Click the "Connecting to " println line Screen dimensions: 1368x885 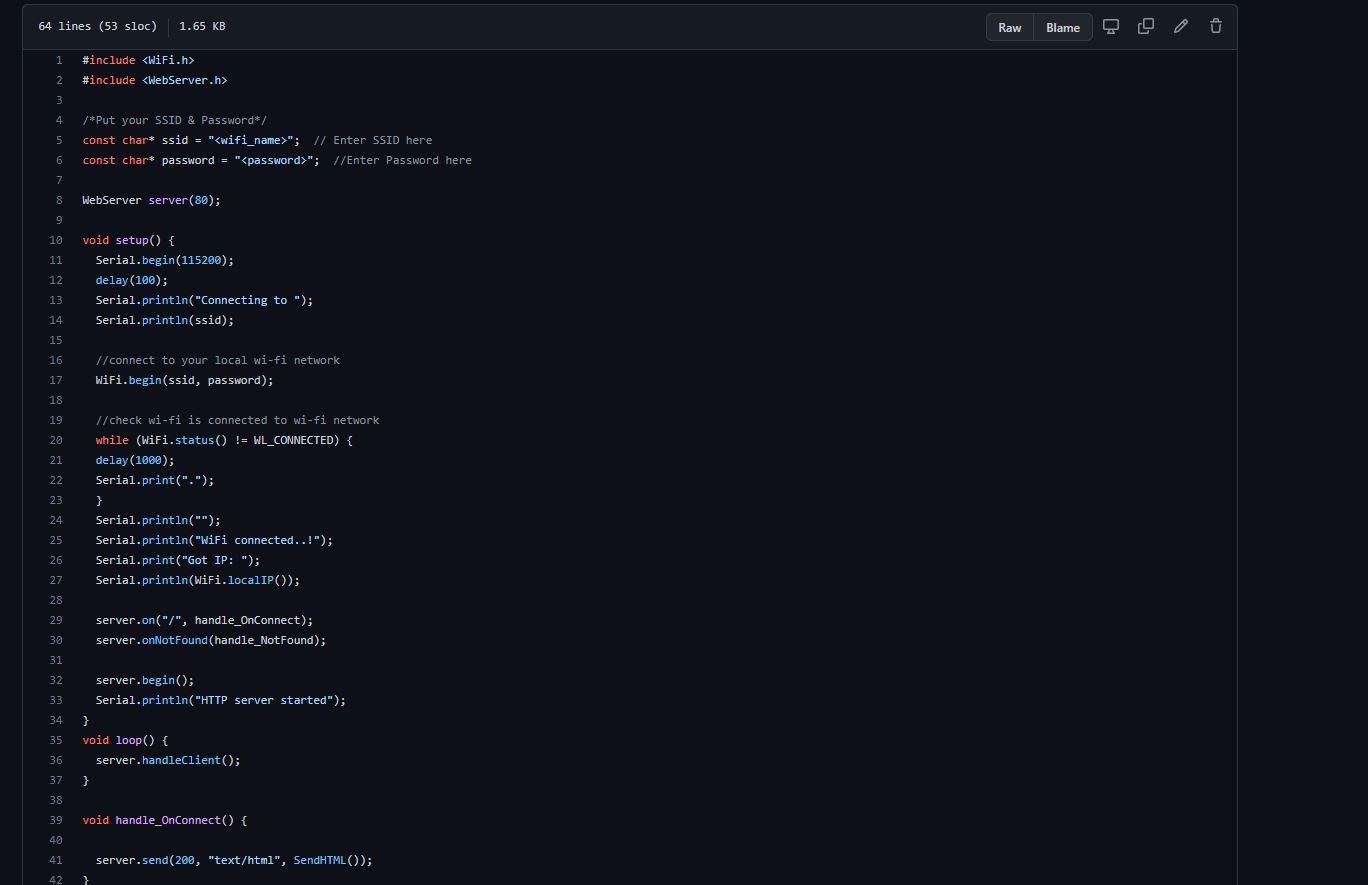coord(205,300)
